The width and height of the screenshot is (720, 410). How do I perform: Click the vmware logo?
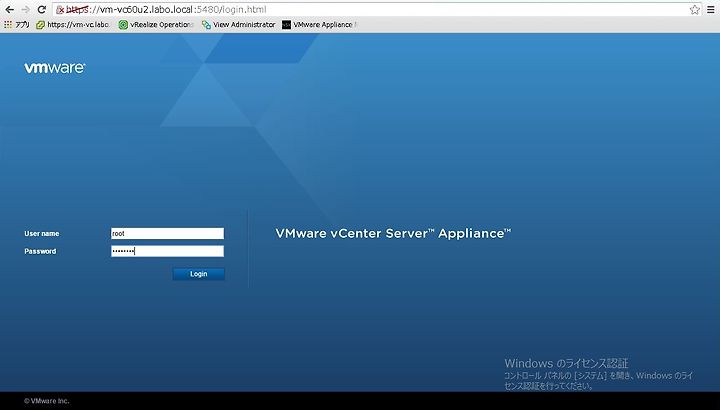tap(55, 68)
